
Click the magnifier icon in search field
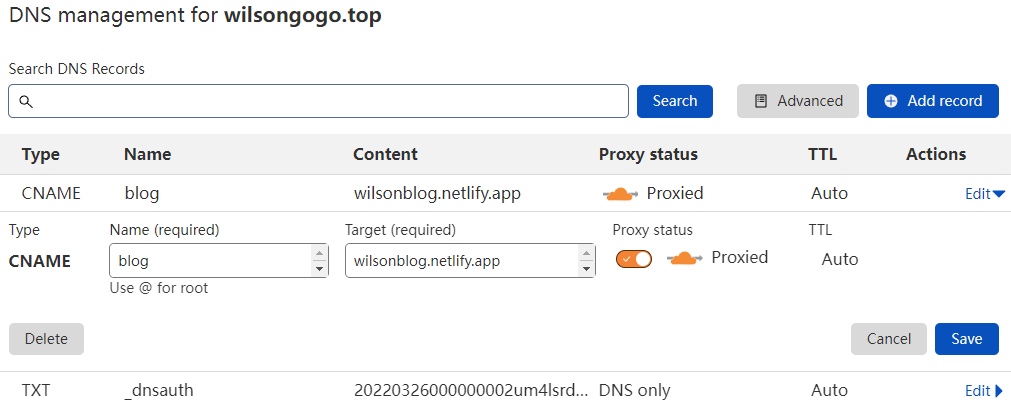point(26,101)
